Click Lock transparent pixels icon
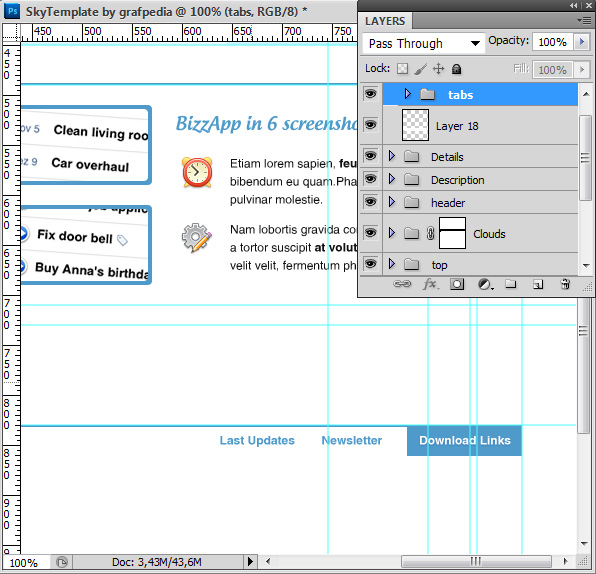Viewport: 596px width, 574px height. 403,69
